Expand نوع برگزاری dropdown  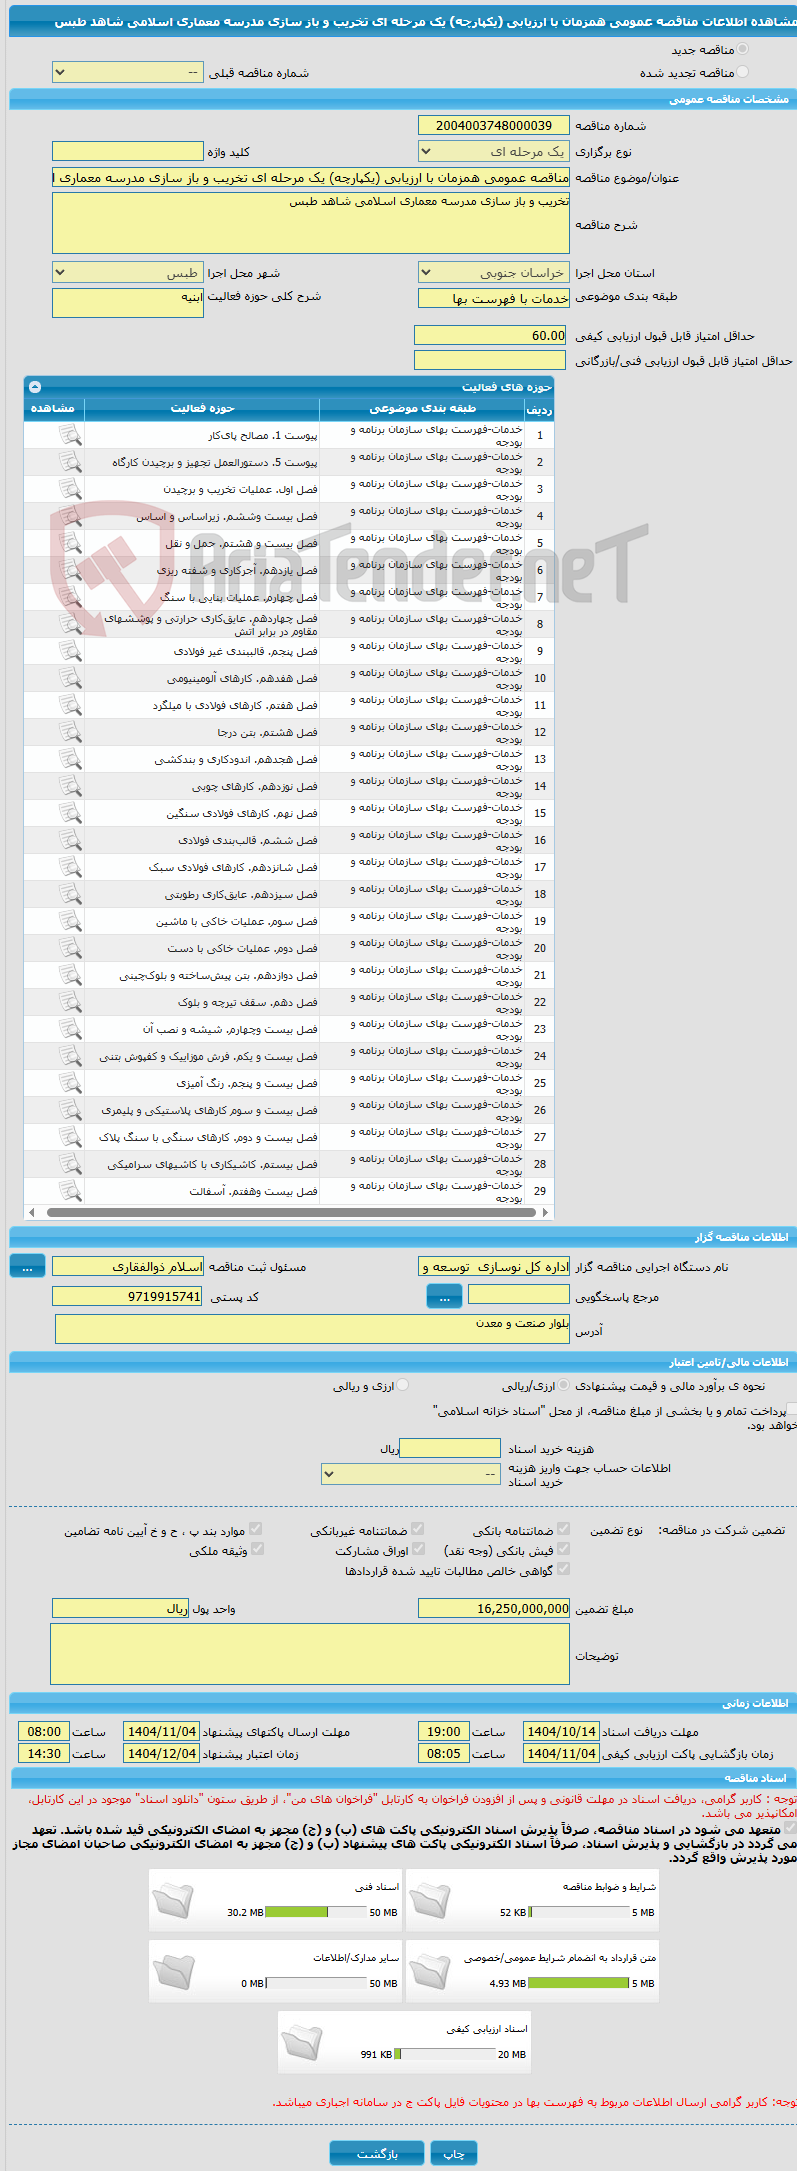click(x=494, y=152)
